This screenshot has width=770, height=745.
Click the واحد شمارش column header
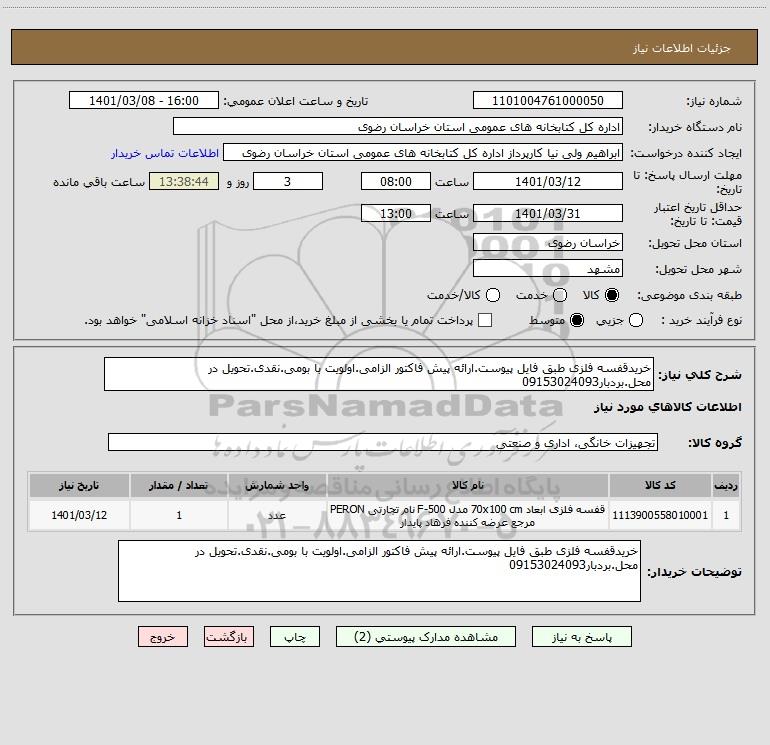click(x=277, y=485)
